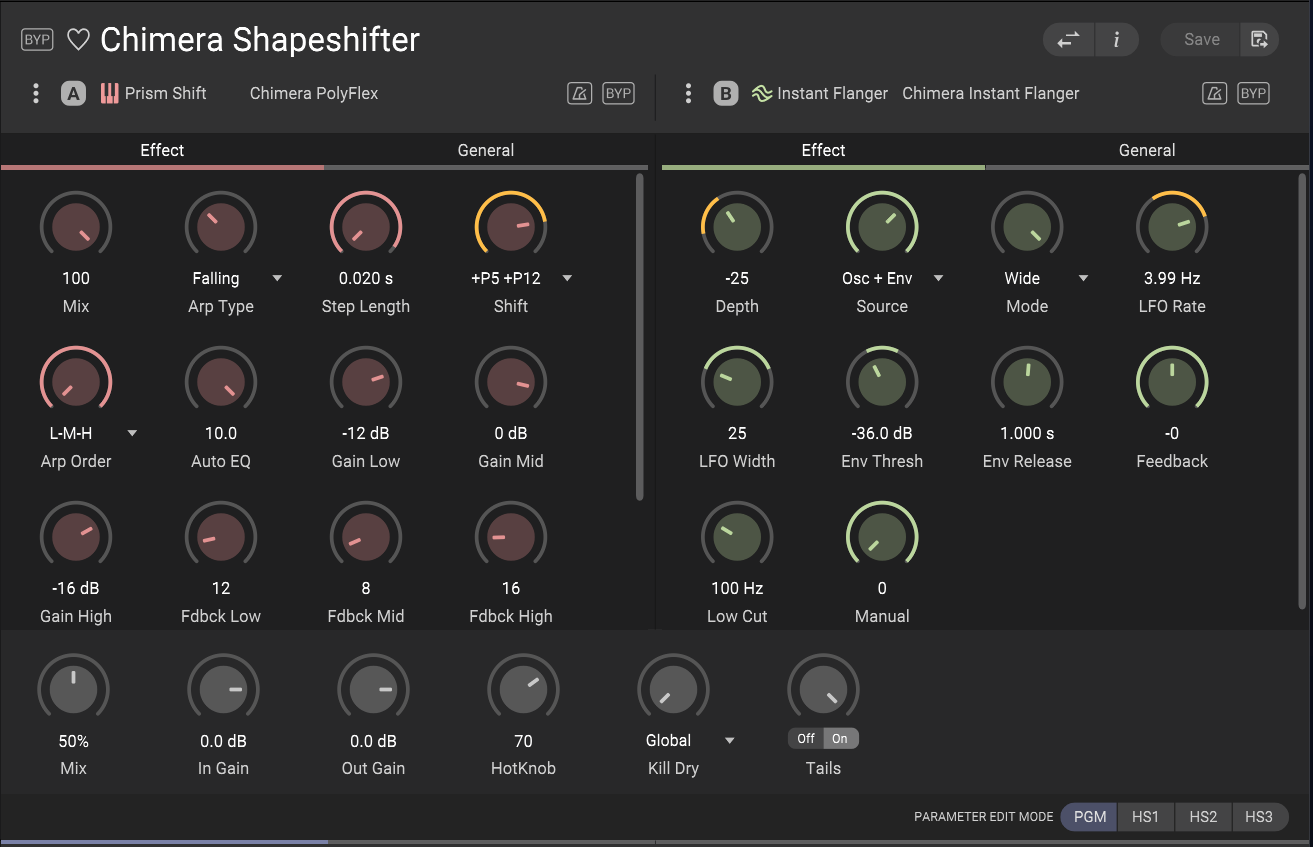Click the Feedback knob
Viewport: 1313px width, 847px height.
[1172, 382]
